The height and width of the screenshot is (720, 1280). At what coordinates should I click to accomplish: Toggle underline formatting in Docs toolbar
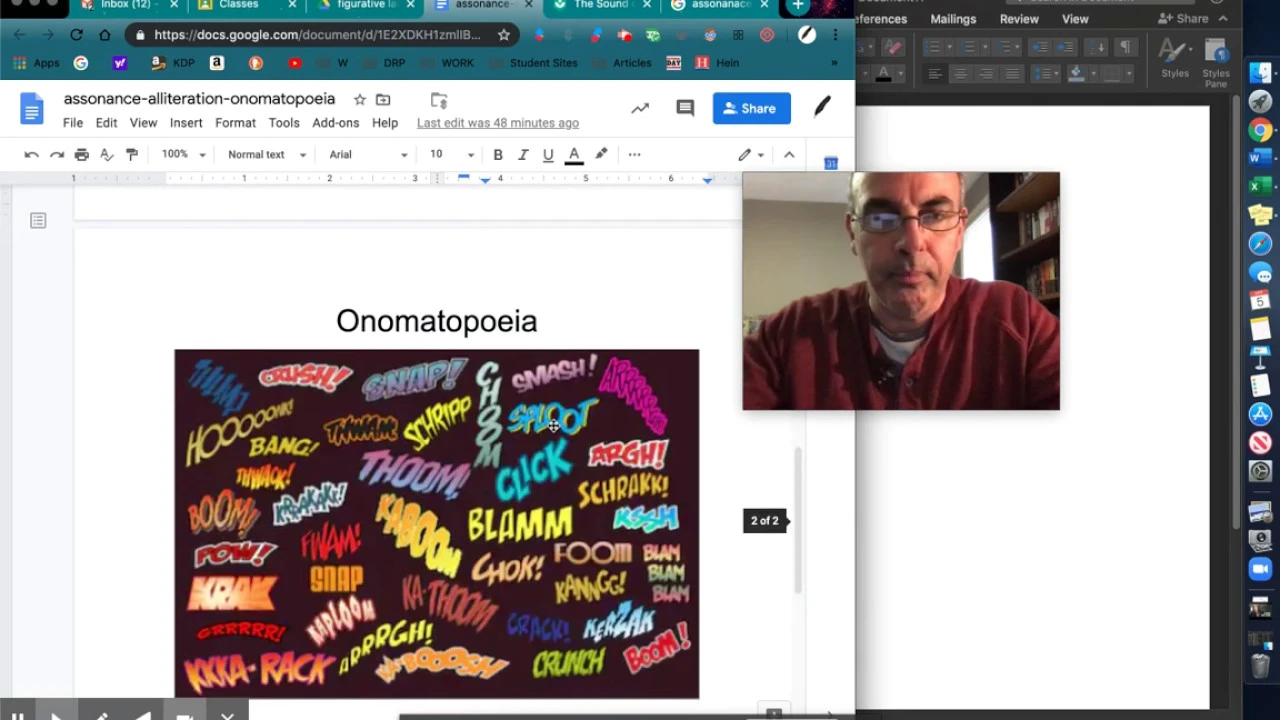click(548, 154)
